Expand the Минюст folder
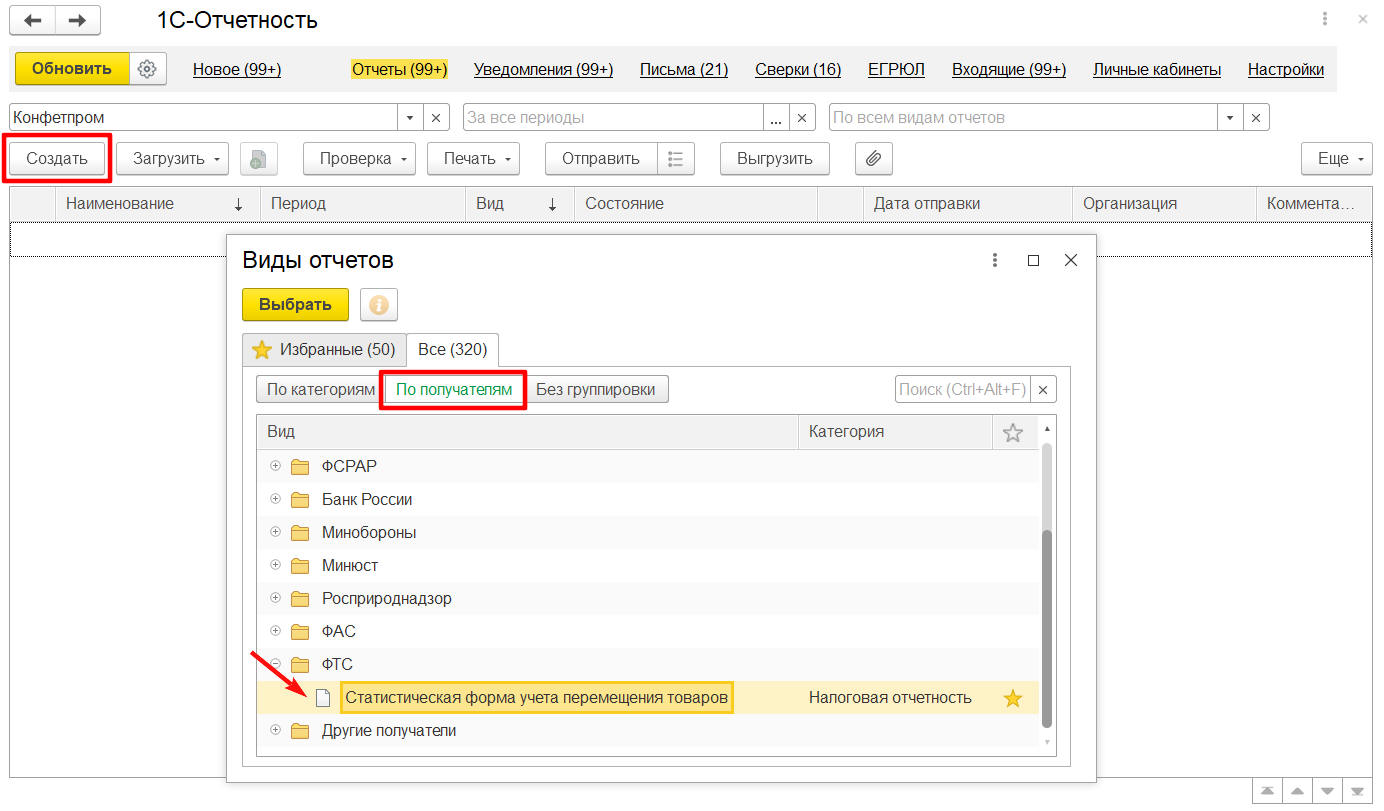 (x=275, y=565)
